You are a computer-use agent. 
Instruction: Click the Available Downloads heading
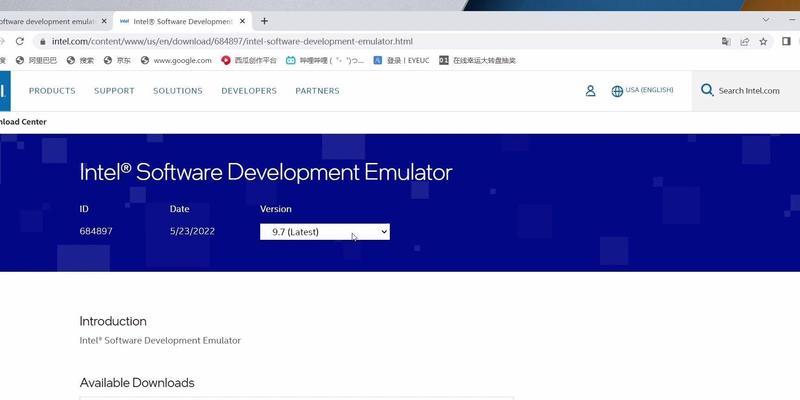pyautogui.click(x=137, y=383)
